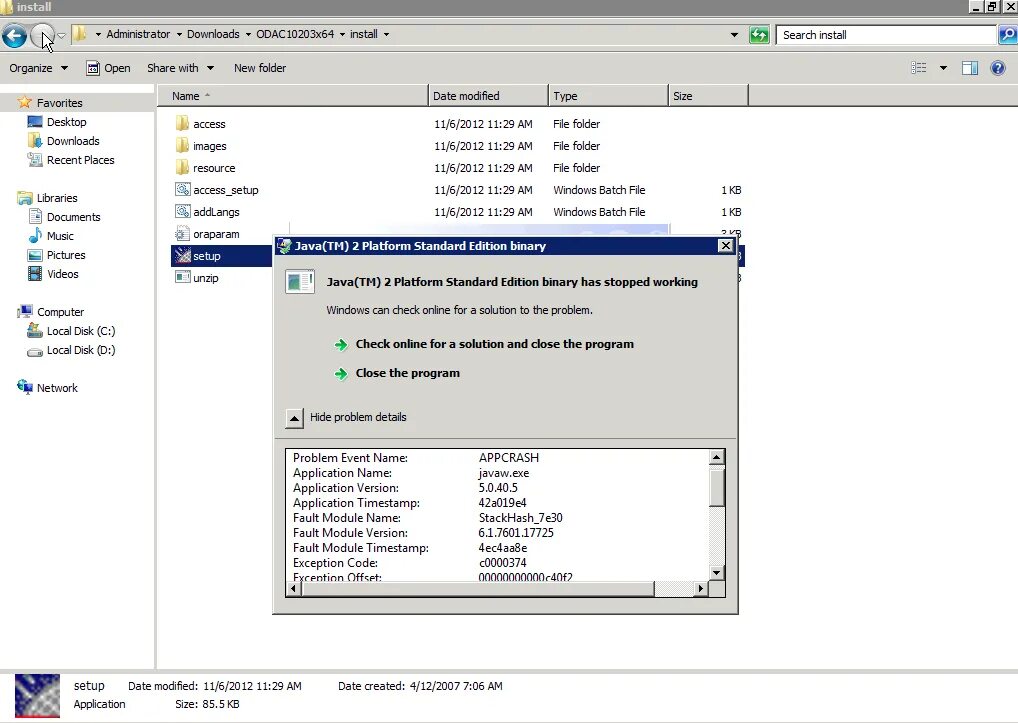
Task: Open the Organize menu
Action: (x=38, y=68)
